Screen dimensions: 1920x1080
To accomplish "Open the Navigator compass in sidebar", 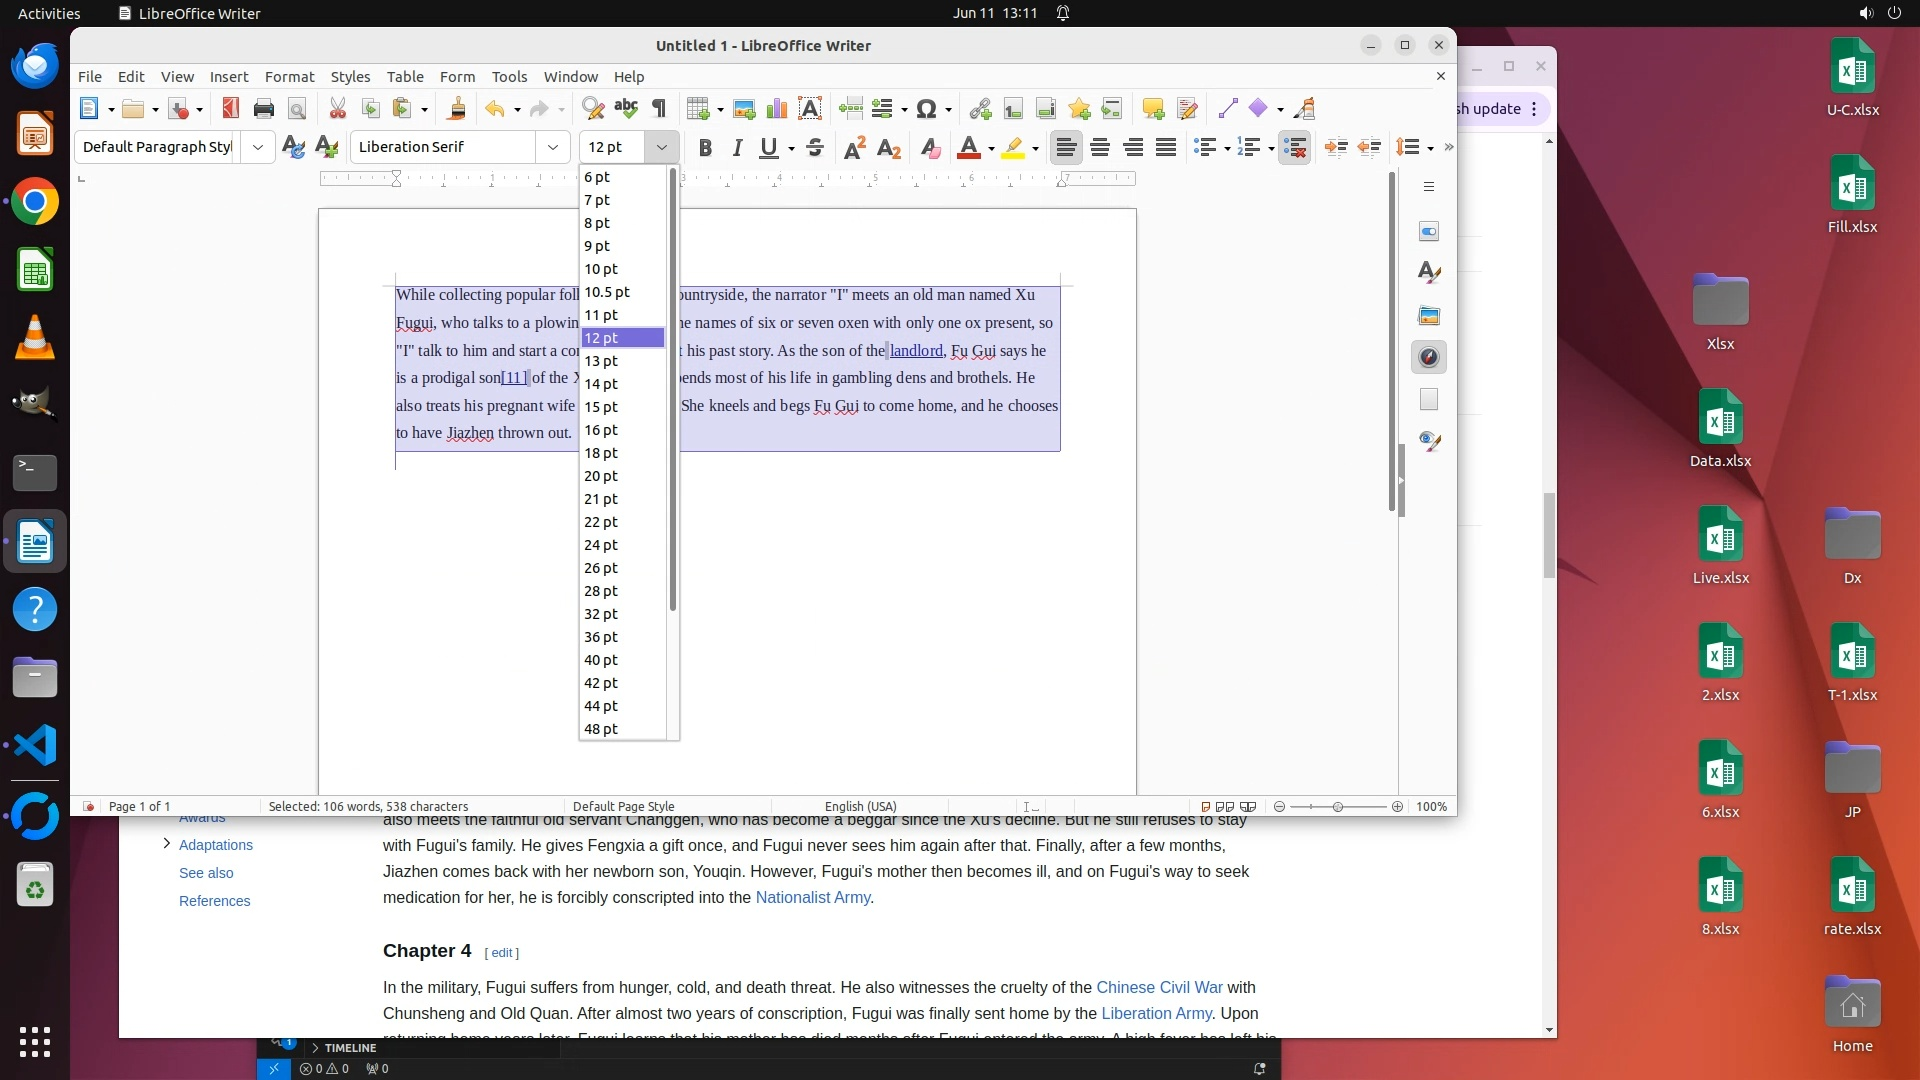I will (x=1429, y=357).
